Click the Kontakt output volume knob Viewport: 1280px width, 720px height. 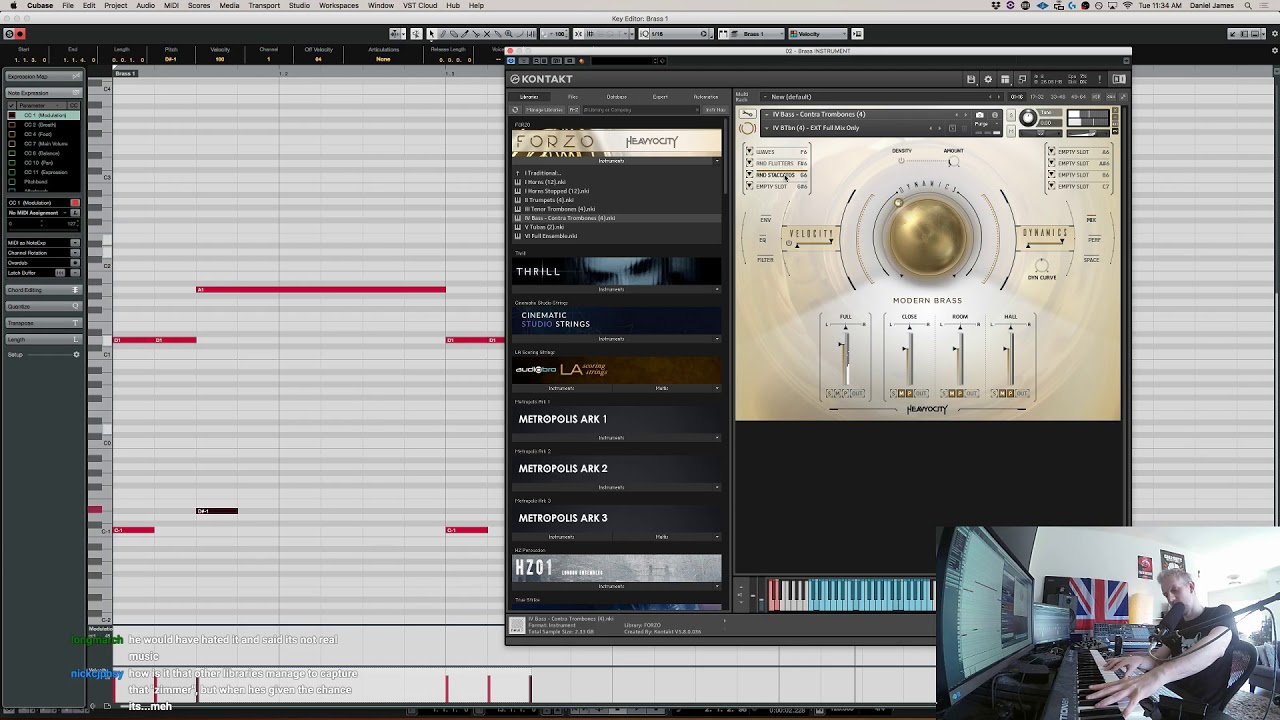pos(1028,117)
